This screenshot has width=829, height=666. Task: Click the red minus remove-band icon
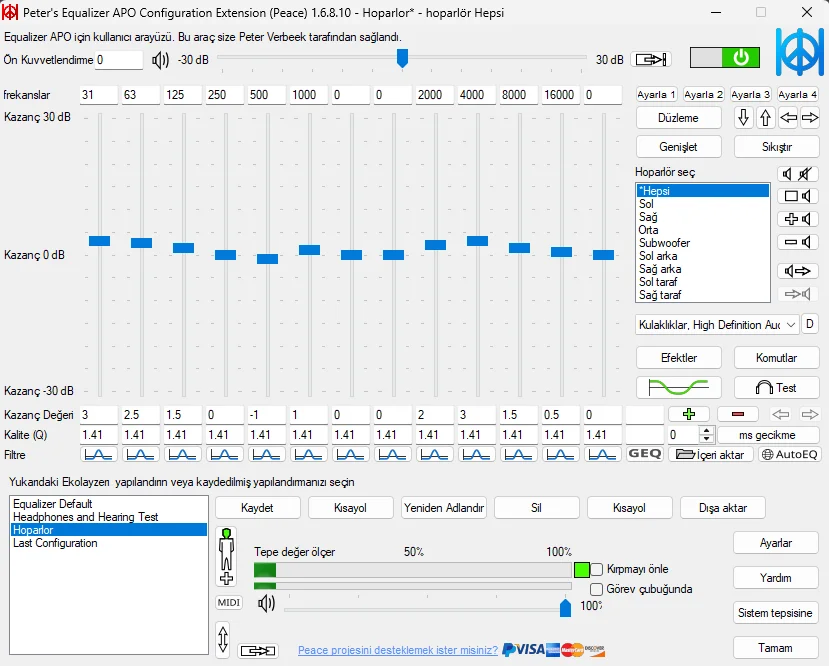point(738,414)
